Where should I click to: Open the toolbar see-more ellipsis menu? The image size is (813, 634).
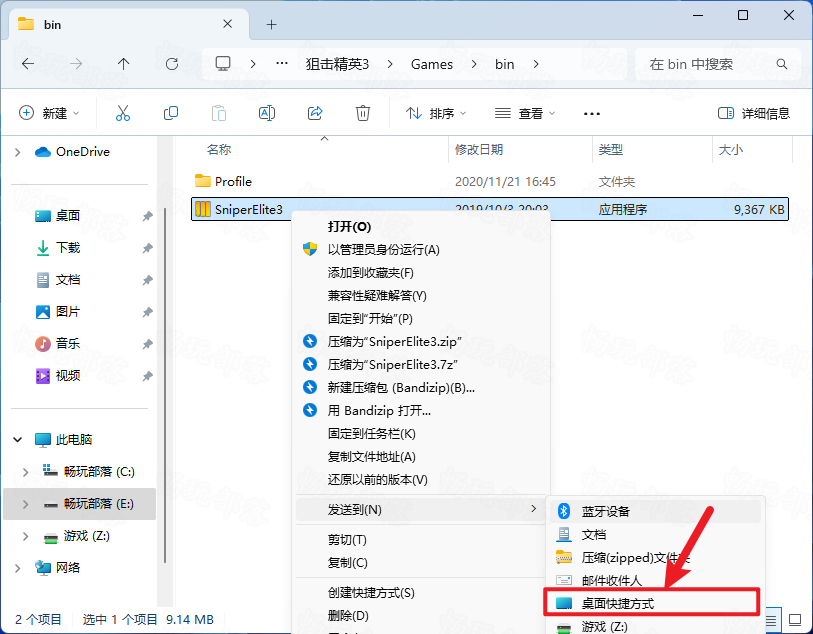pyautogui.click(x=592, y=114)
